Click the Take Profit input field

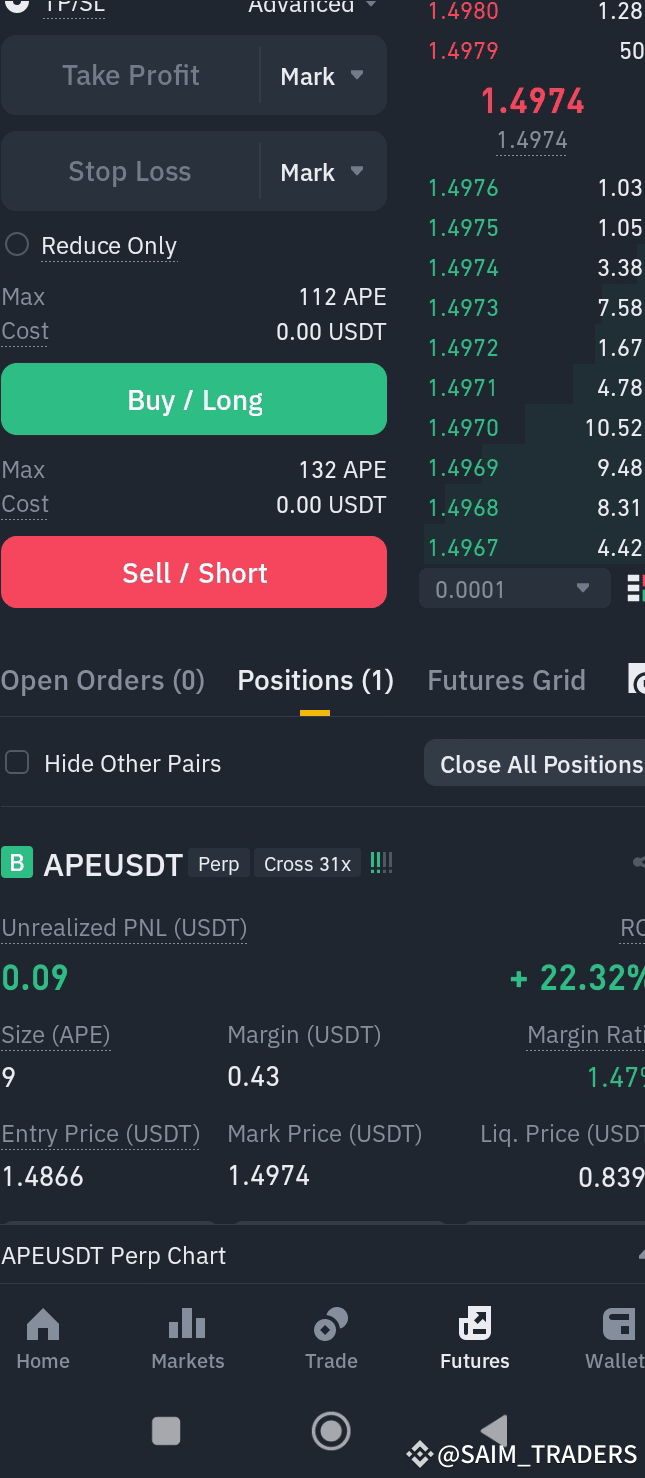[130, 75]
